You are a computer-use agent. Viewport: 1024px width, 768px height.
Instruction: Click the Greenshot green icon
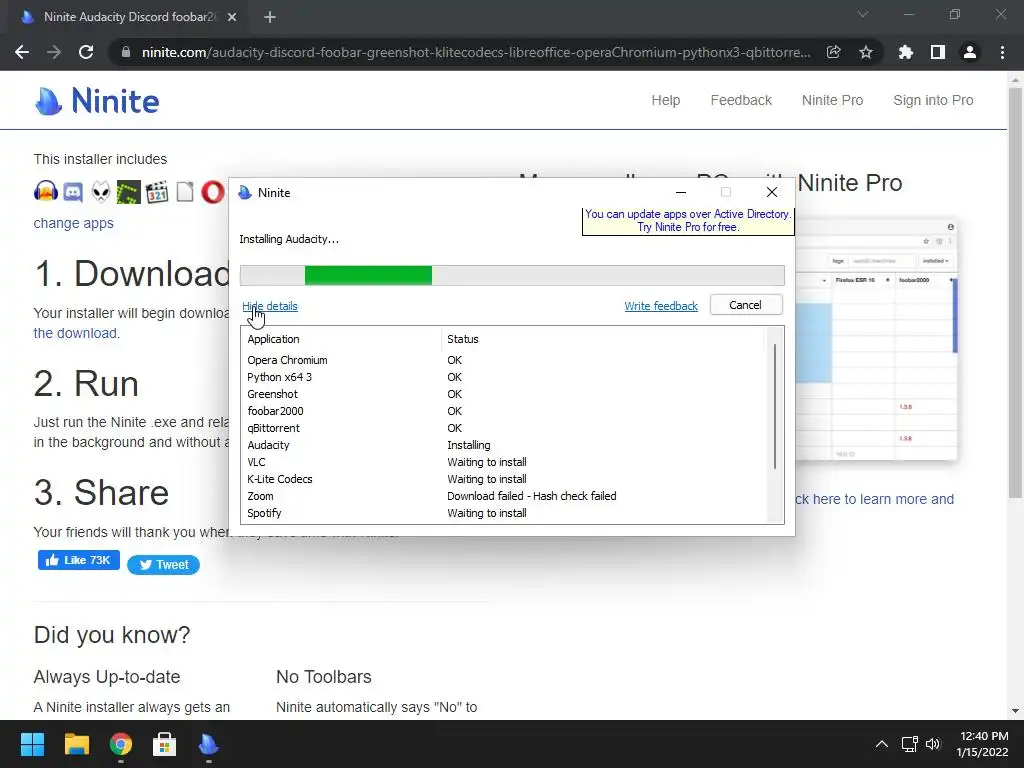tap(129, 192)
